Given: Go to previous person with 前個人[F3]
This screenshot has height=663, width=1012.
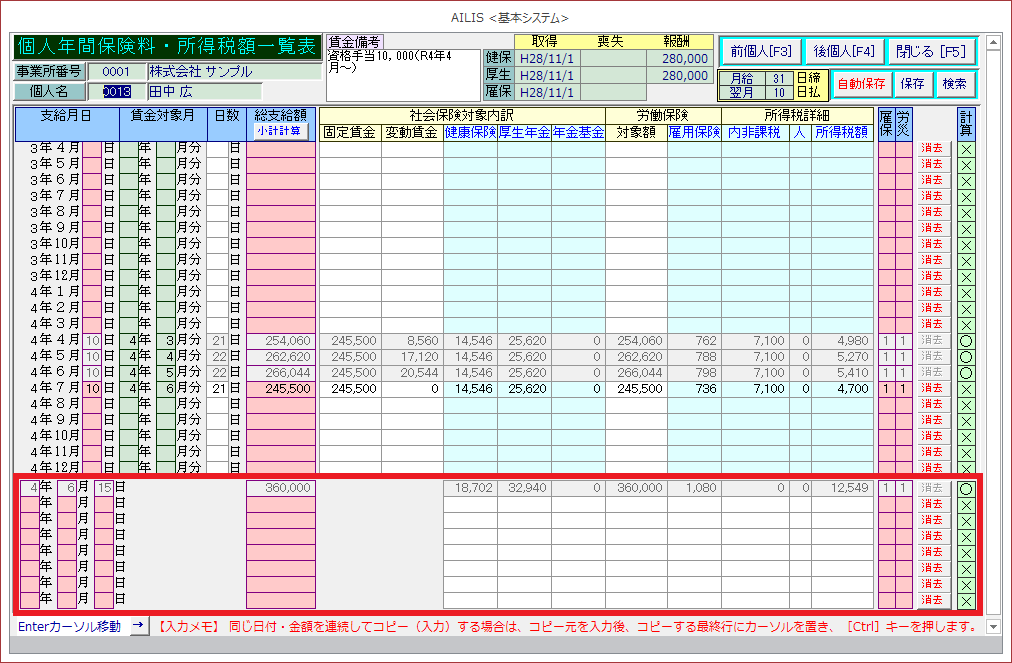Looking at the screenshot, I should point(761,51).
